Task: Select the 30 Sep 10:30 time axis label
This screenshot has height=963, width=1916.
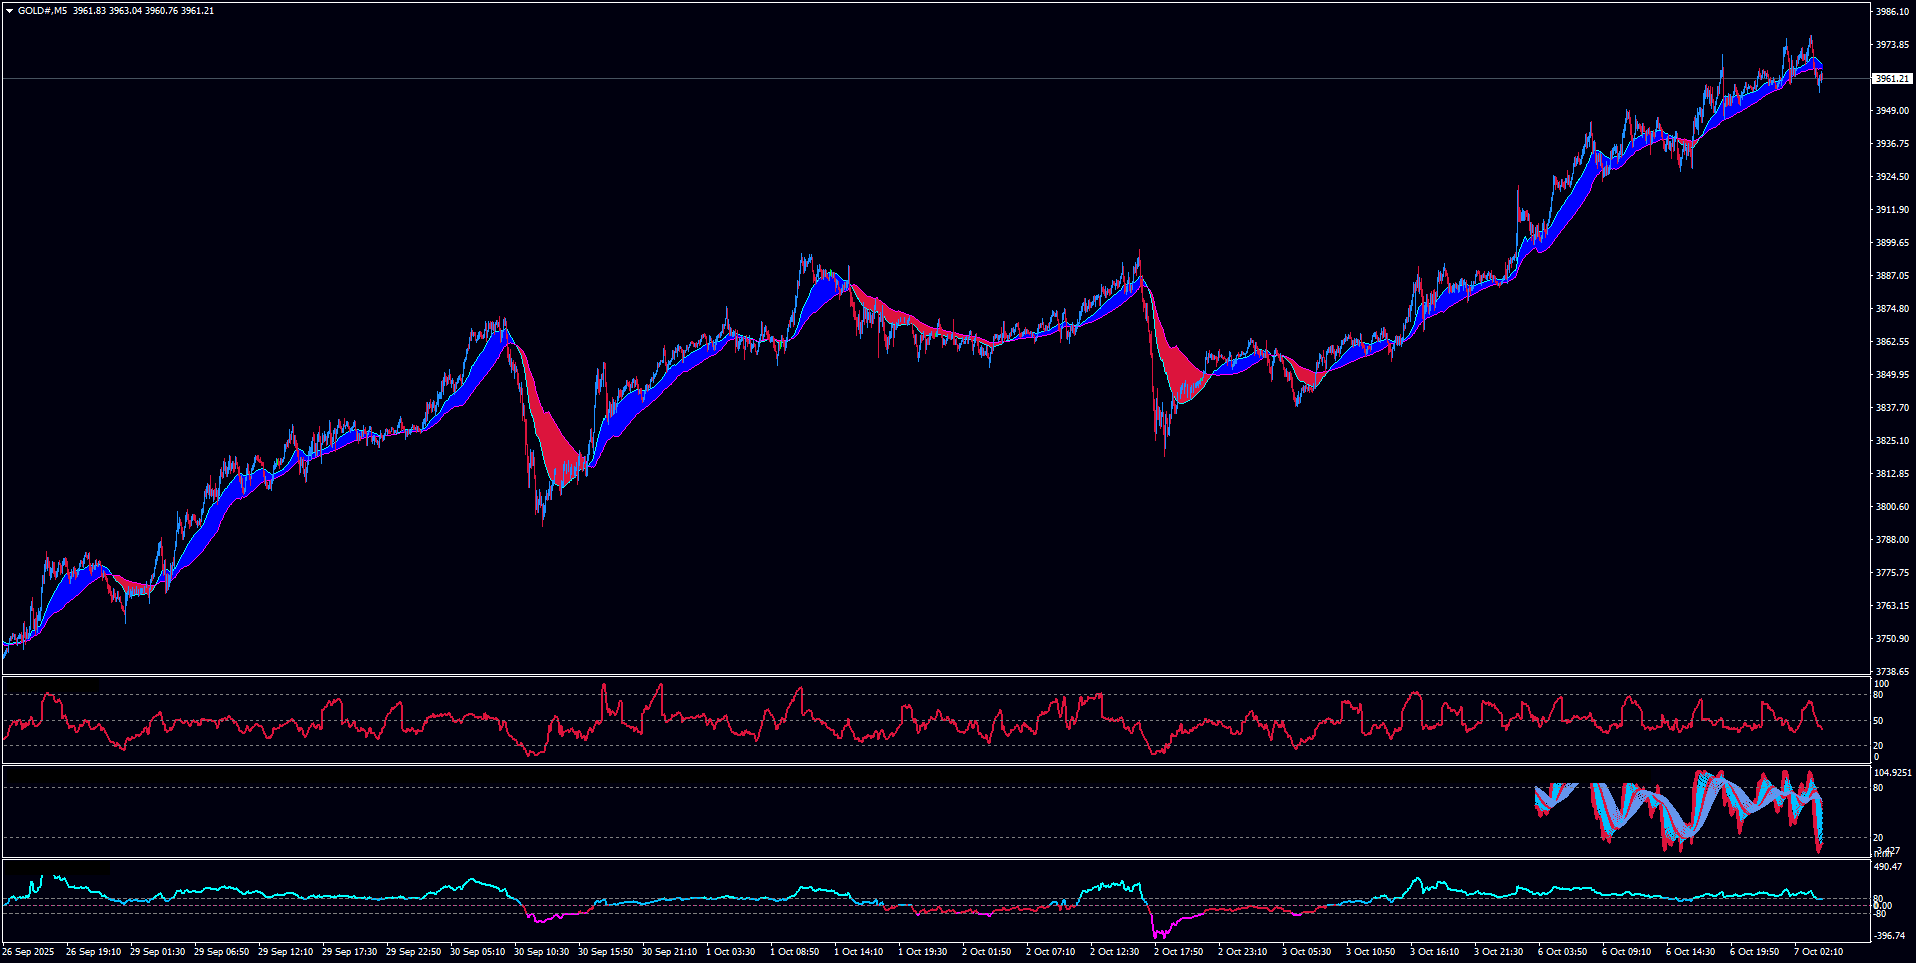Action: 541,952
